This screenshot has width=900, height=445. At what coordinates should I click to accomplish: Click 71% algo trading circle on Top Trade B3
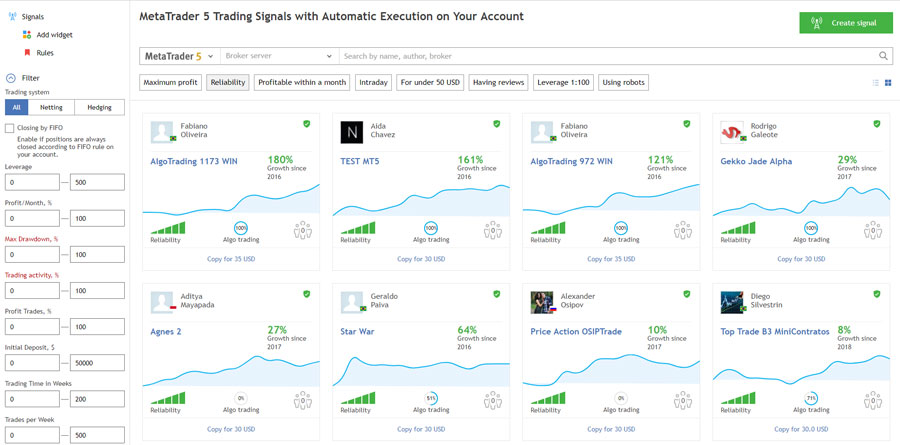tap(811, 398)
